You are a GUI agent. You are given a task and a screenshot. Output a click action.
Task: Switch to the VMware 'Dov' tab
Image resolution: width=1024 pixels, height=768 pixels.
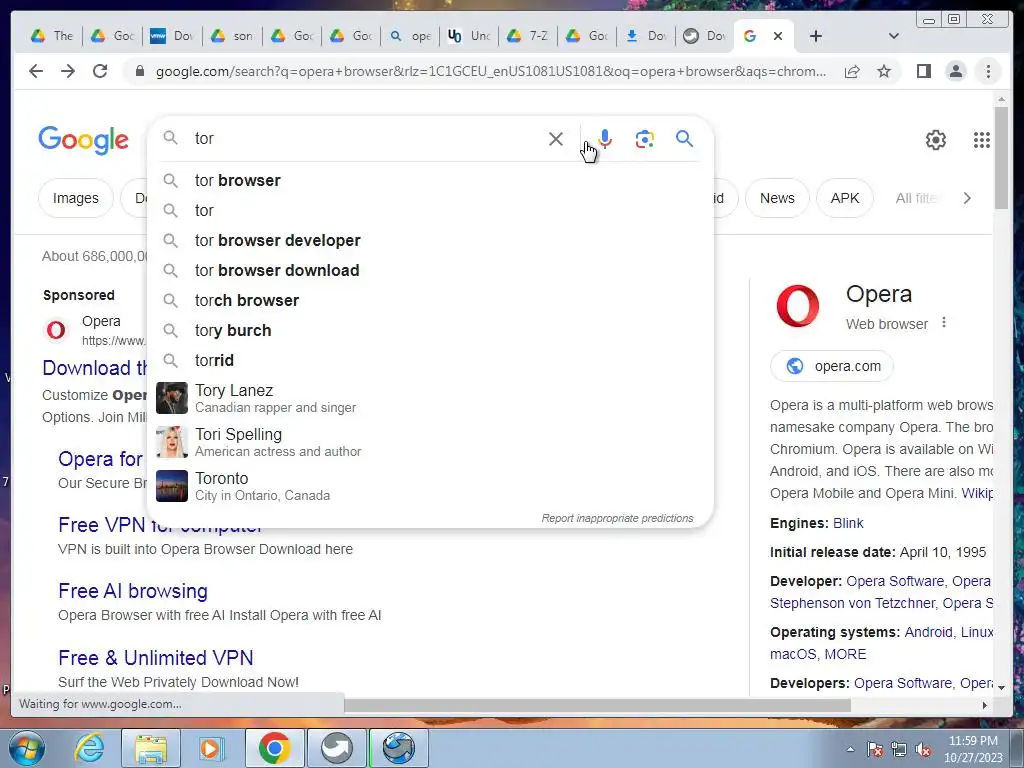click(172, 36)
